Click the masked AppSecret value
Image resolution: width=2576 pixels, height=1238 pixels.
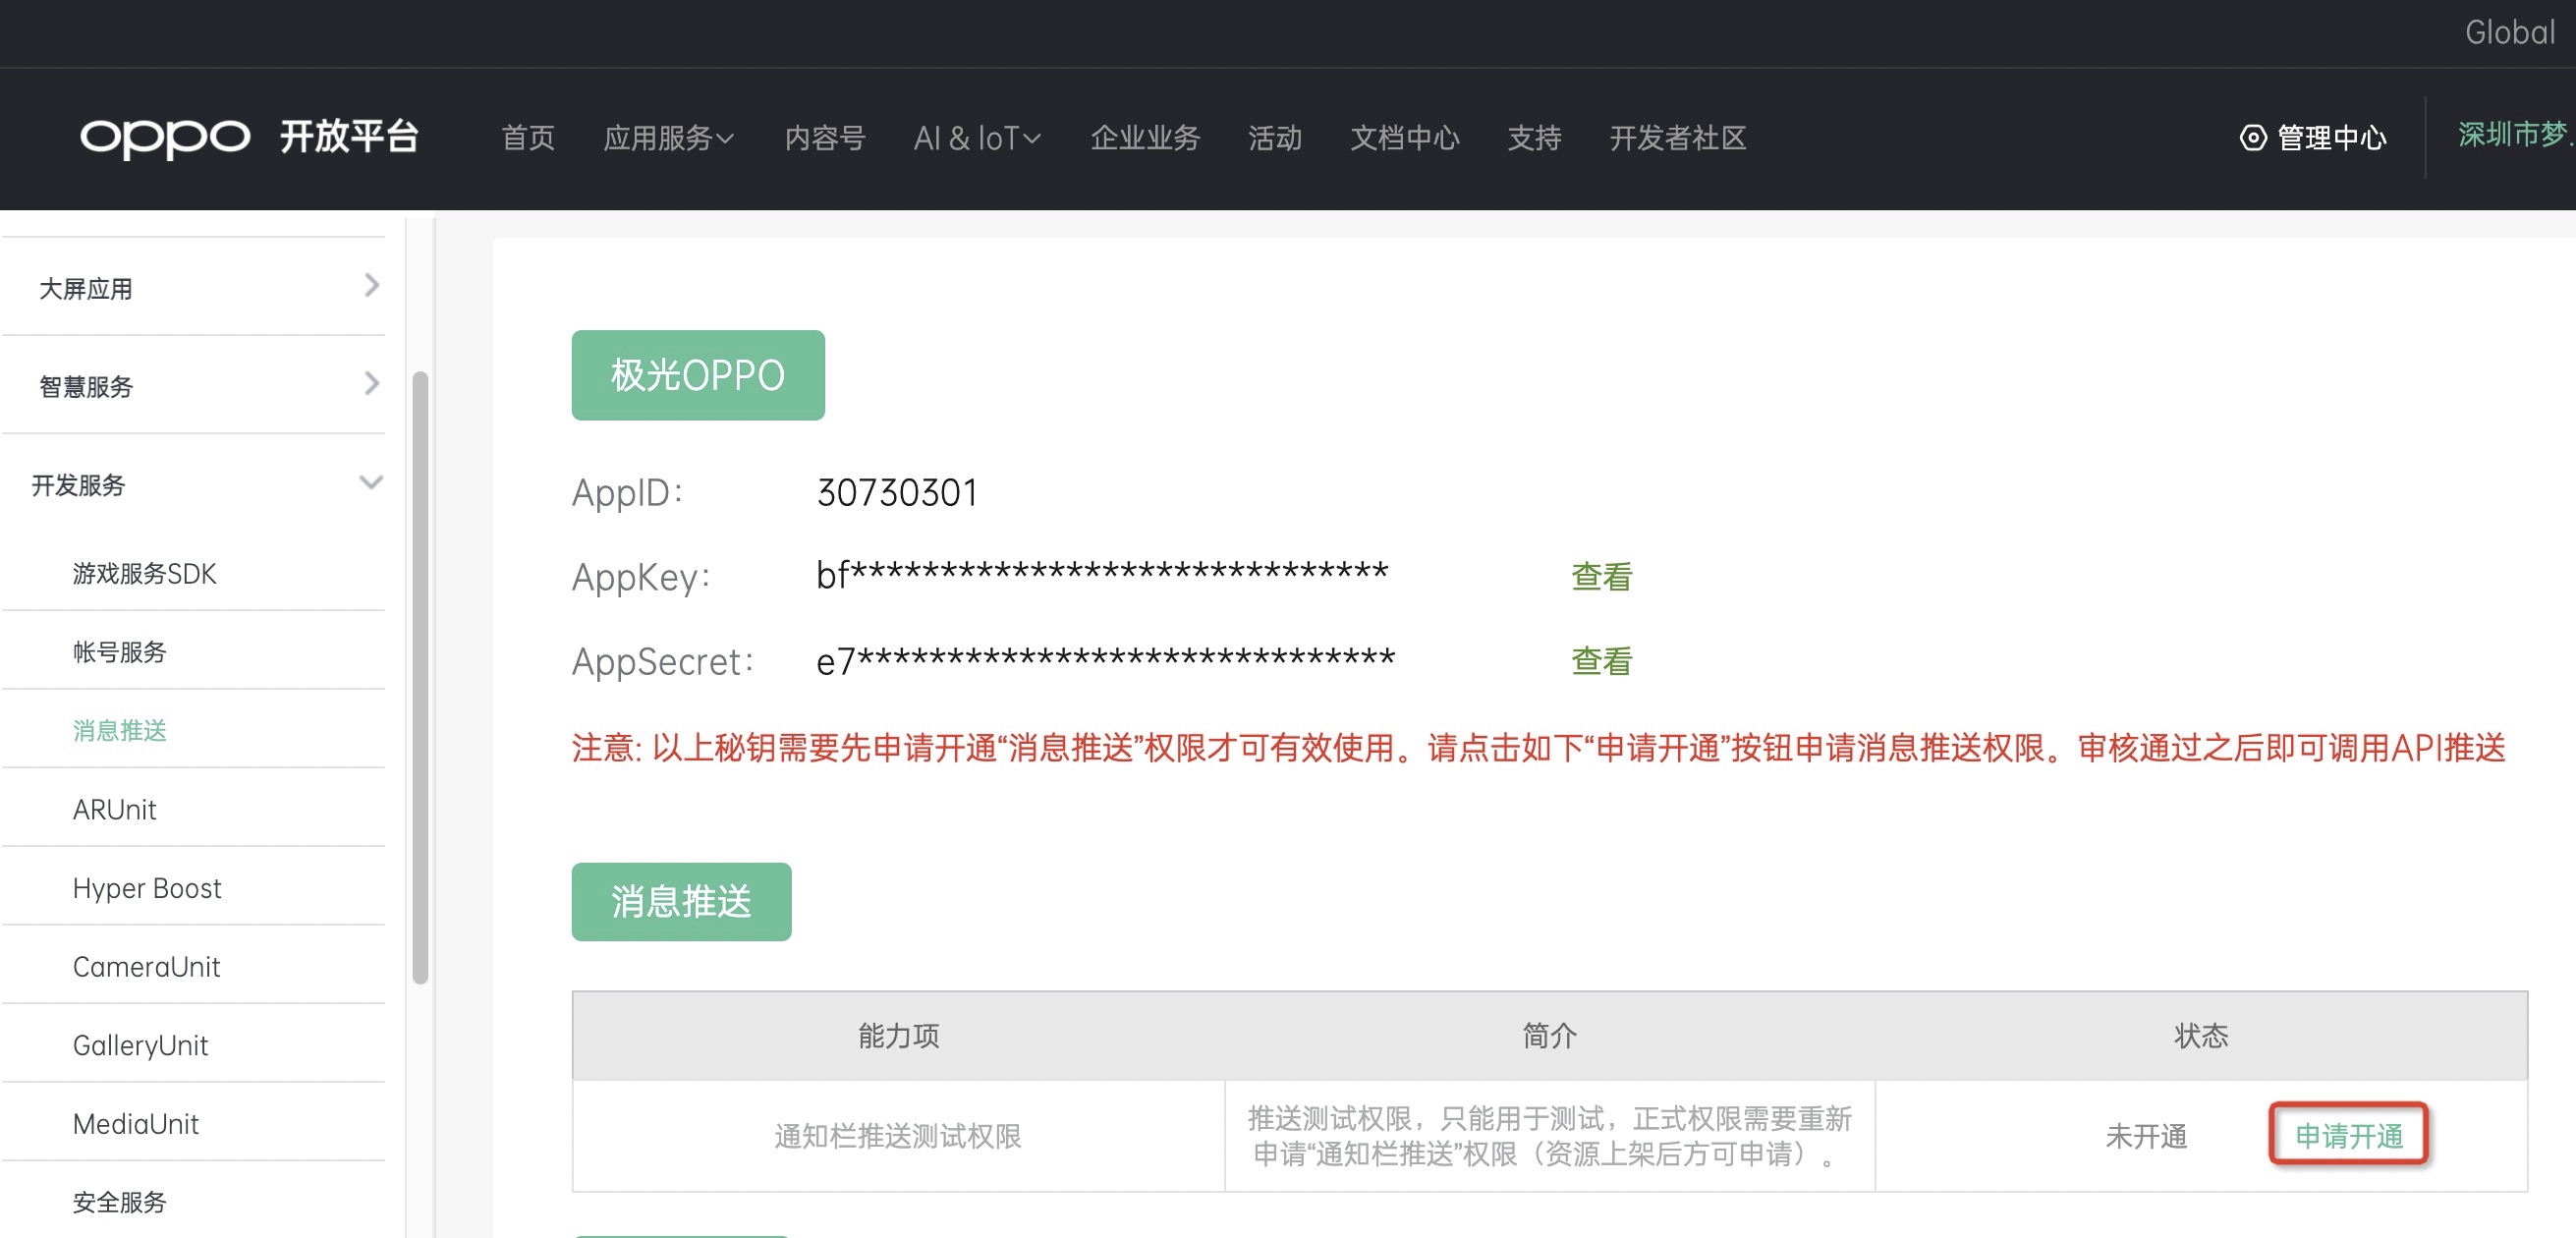point(1105,661)
